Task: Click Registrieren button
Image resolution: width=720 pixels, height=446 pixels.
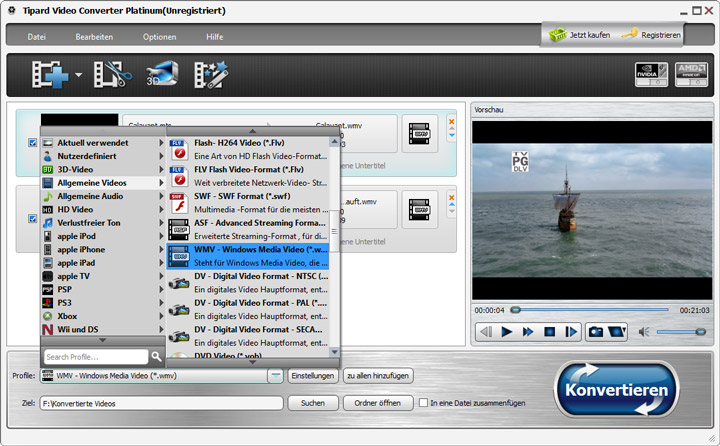Action: [x=651, y=35]
